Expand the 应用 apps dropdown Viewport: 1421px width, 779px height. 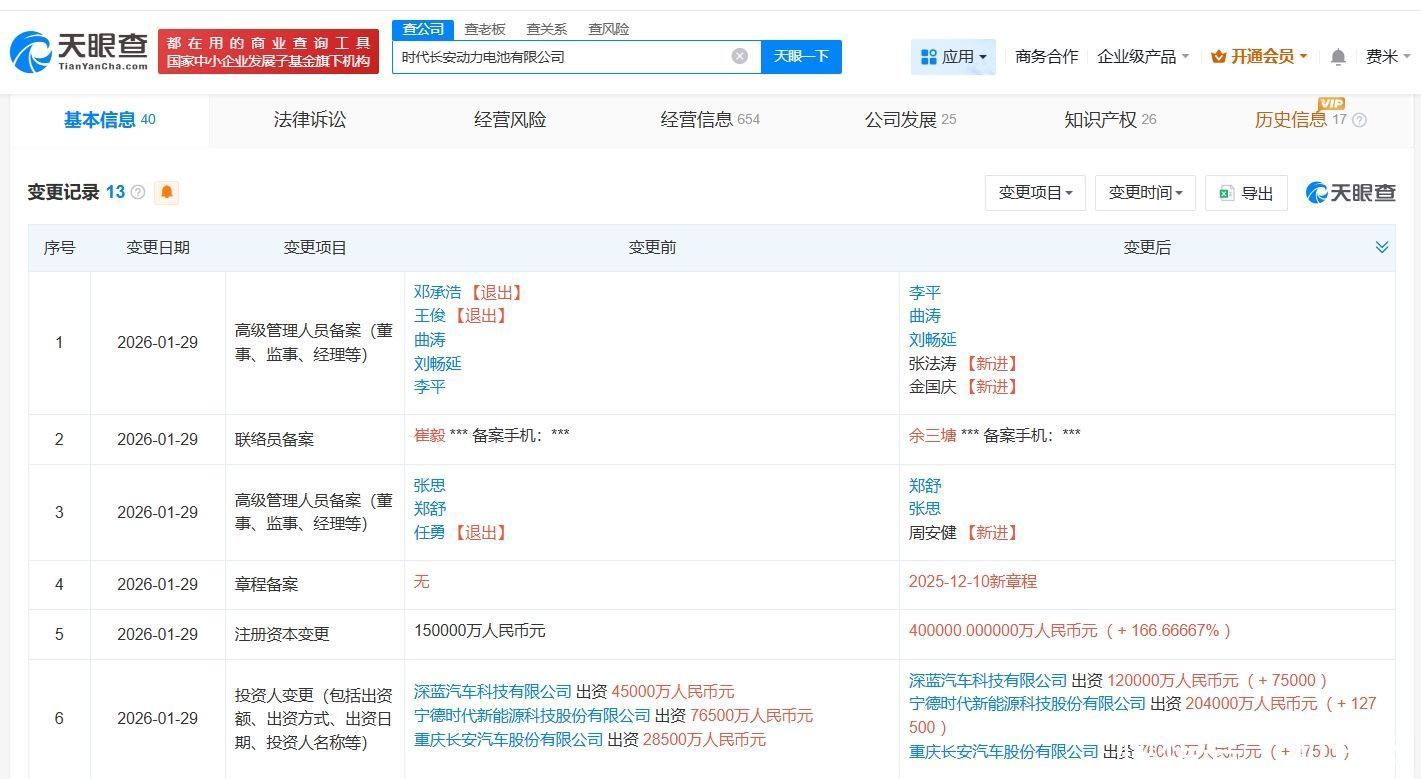tap(953, 57)
